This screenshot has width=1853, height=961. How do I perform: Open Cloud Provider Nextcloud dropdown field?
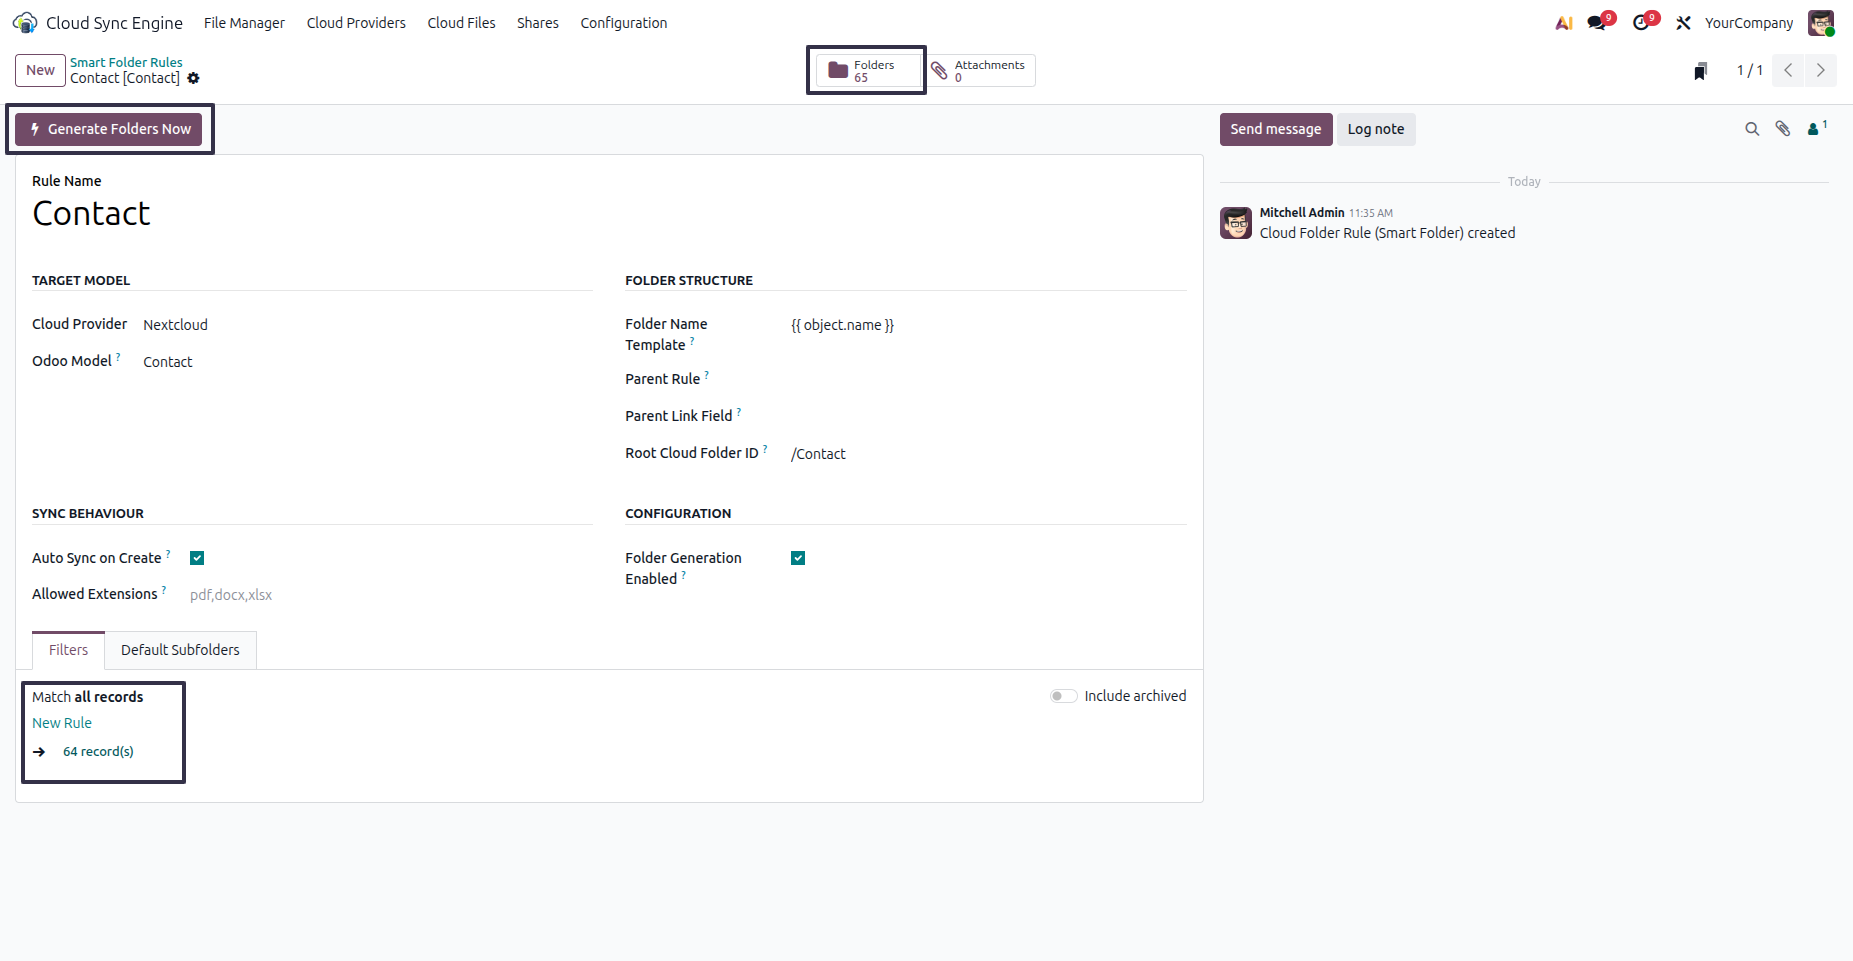coord(367,325)
